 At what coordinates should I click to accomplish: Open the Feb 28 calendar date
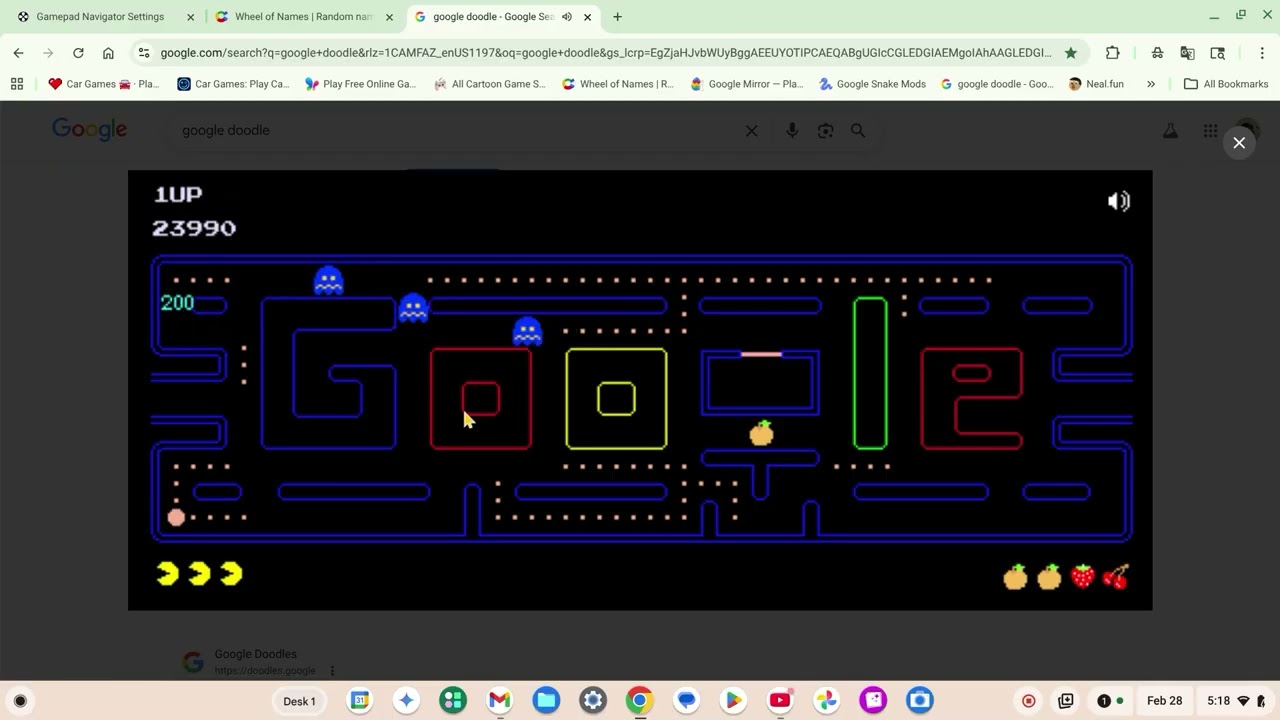[1164, 701]
